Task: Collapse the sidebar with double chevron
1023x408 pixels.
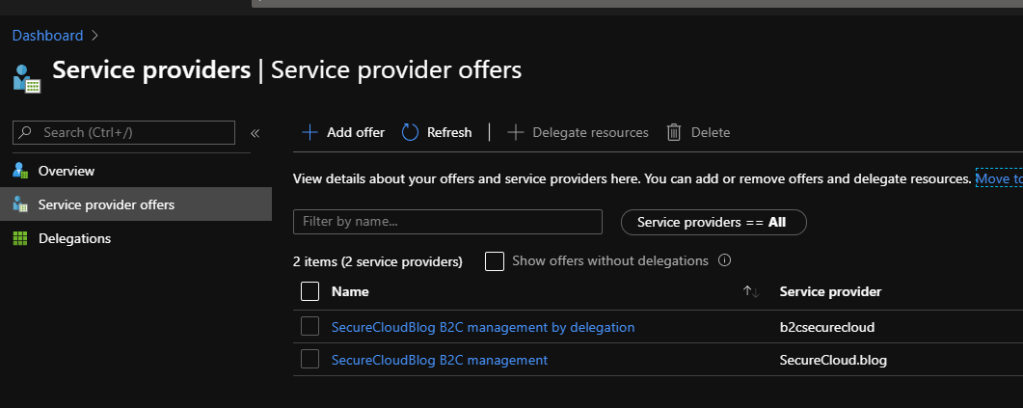Action: [255, 133]
